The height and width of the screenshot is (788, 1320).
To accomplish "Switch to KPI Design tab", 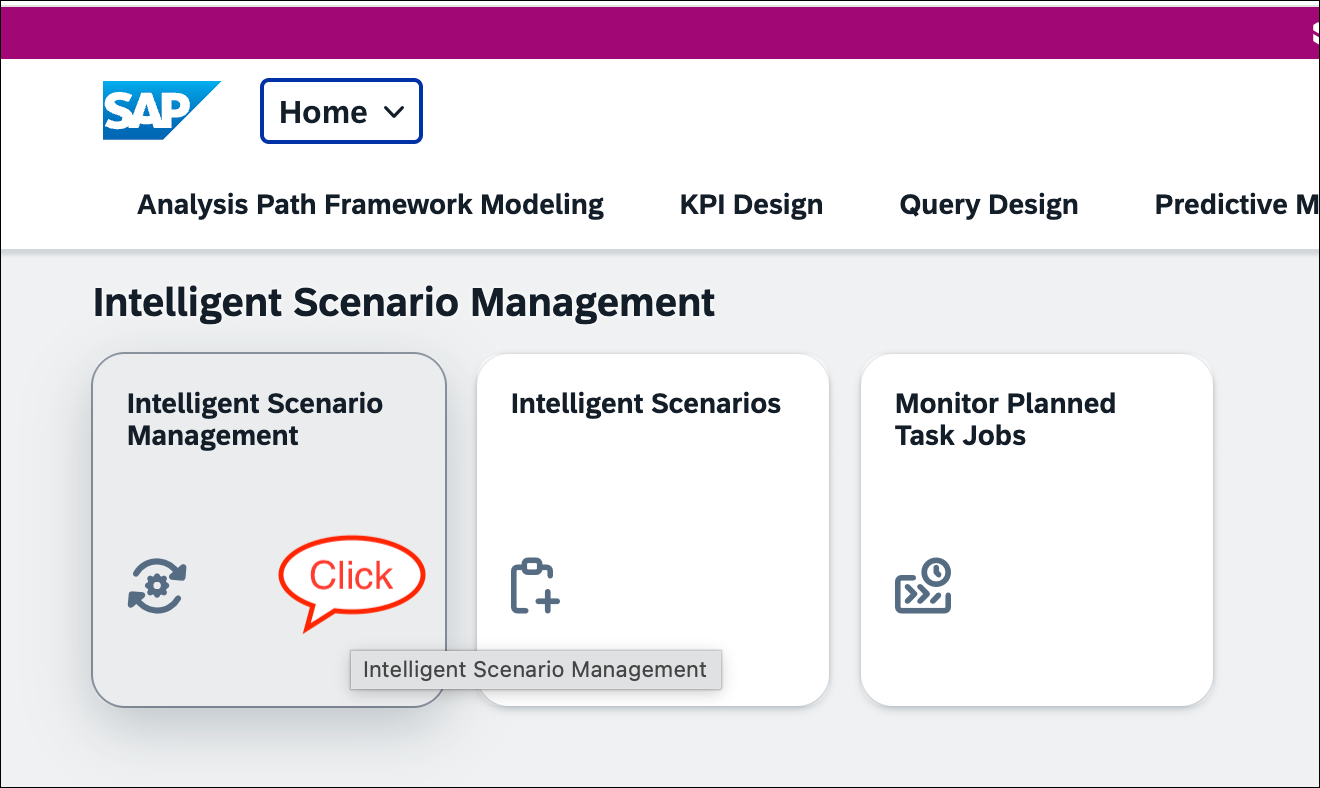I will pos(751,204).
